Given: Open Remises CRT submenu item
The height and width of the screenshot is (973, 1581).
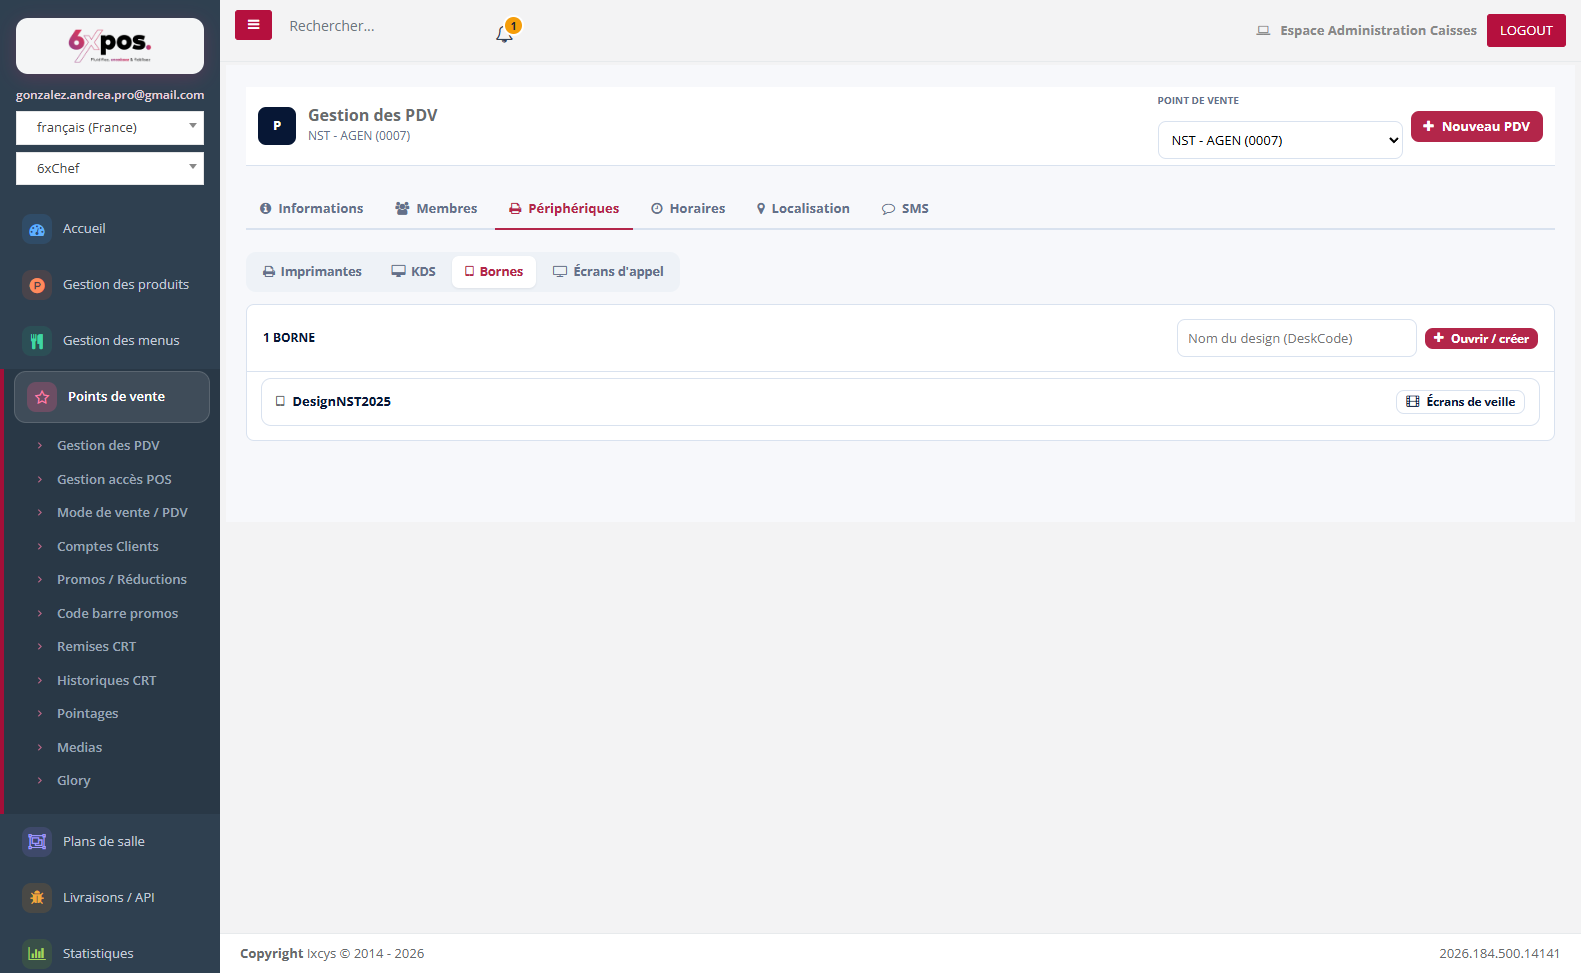Looking at the screenshot, I should [96, 647].
